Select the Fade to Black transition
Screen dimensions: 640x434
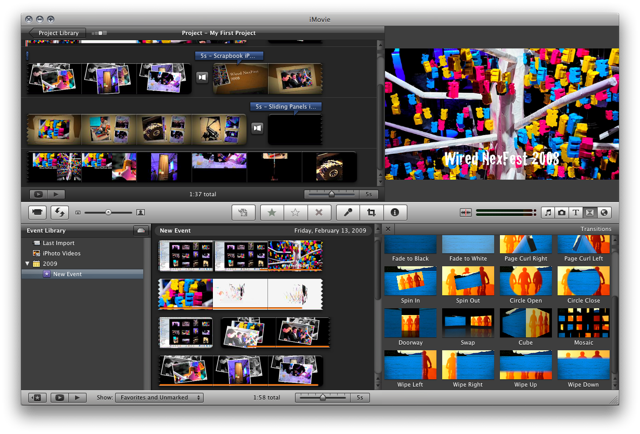click(x=410, y=248)
